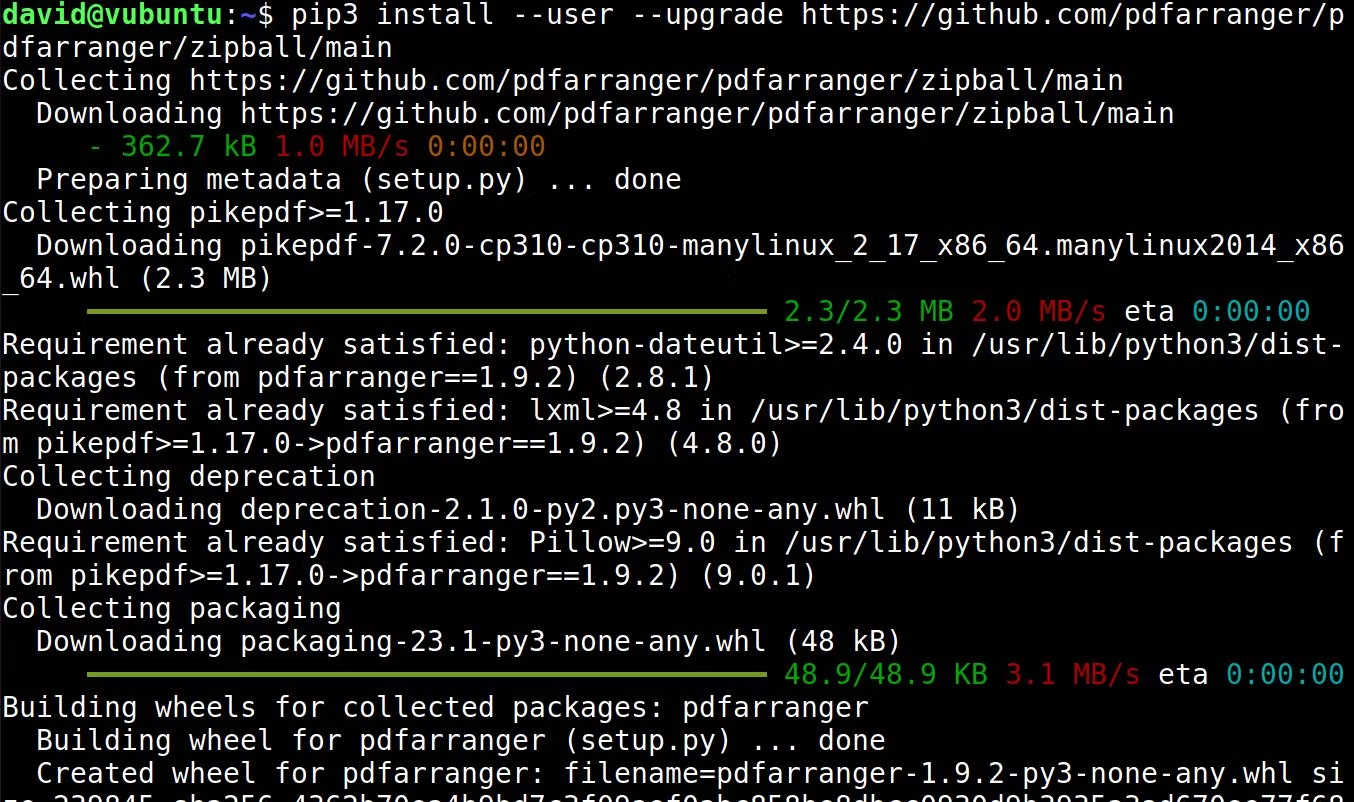Click the lxml>=4.8 requirement line
The height and width of the screenshot is (802, 1354).
pyautogui.click(x=677, y=427)
